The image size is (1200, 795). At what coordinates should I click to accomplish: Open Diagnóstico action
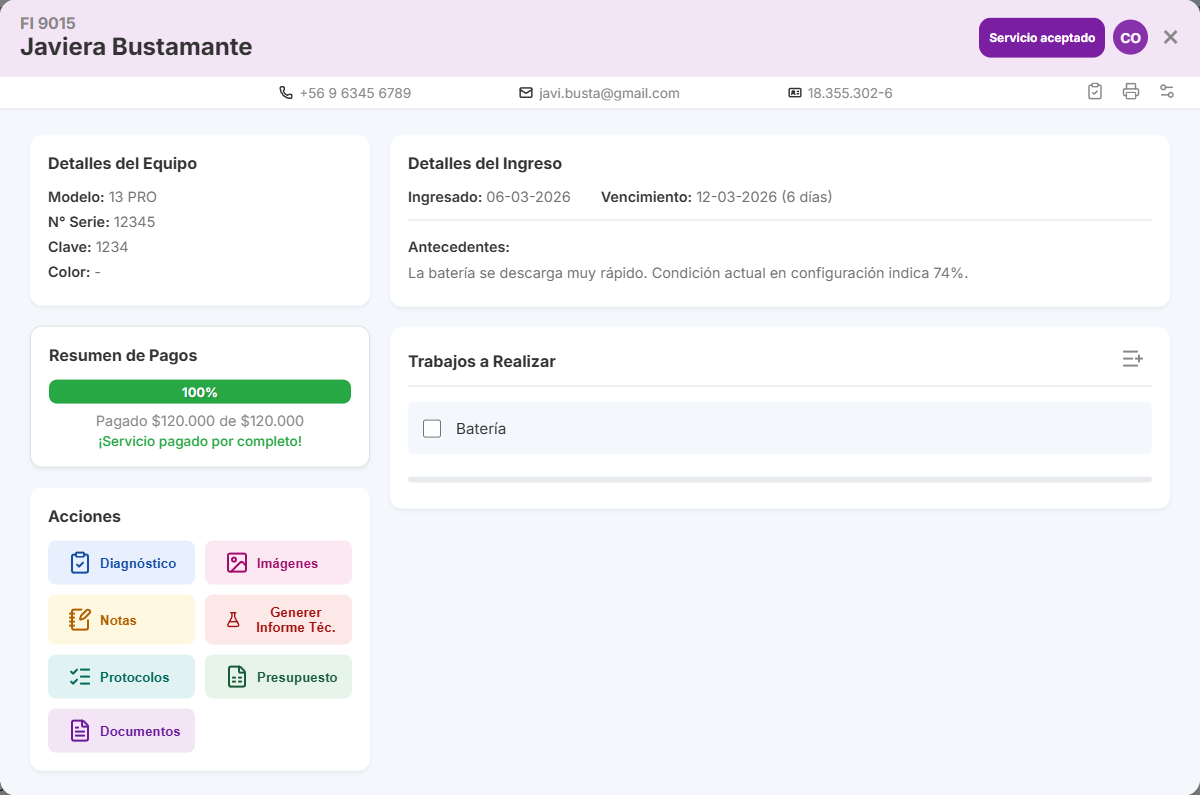pyautogui.click(x=122, y=563)
